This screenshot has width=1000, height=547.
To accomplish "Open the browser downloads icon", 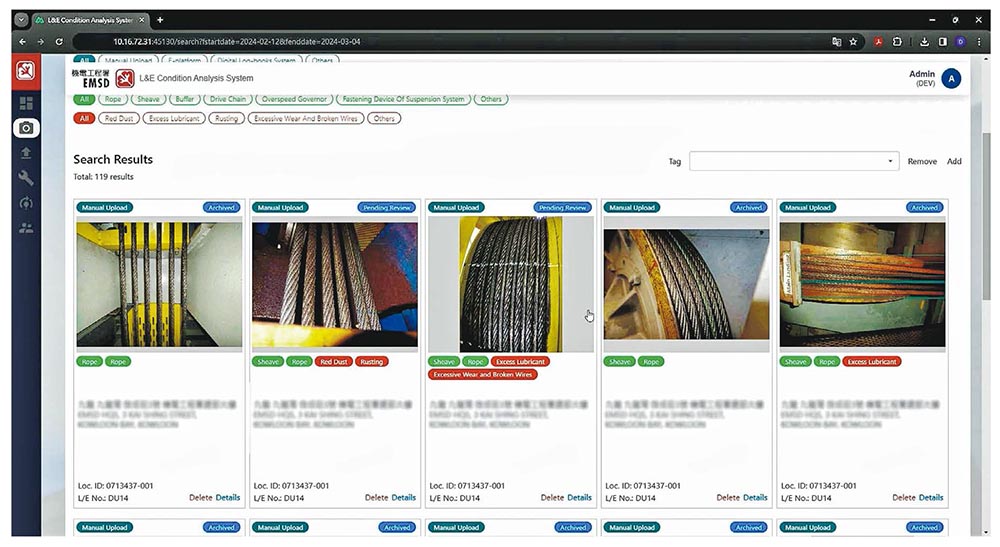I will pyautogui.click(x=924, y=41).
